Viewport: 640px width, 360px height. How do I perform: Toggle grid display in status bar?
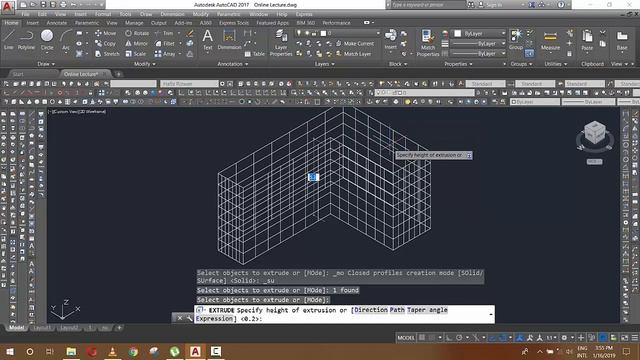coord(422,338)
